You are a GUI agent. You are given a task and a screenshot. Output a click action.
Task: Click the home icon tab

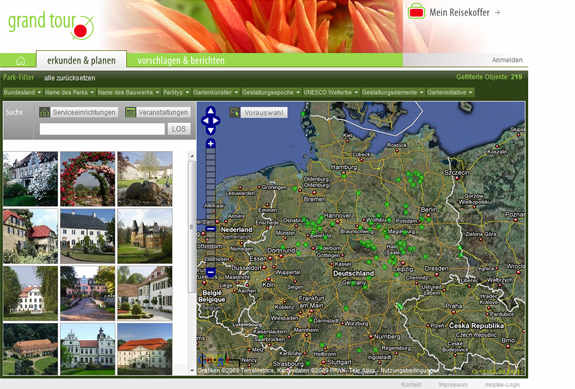coord(21,61)
